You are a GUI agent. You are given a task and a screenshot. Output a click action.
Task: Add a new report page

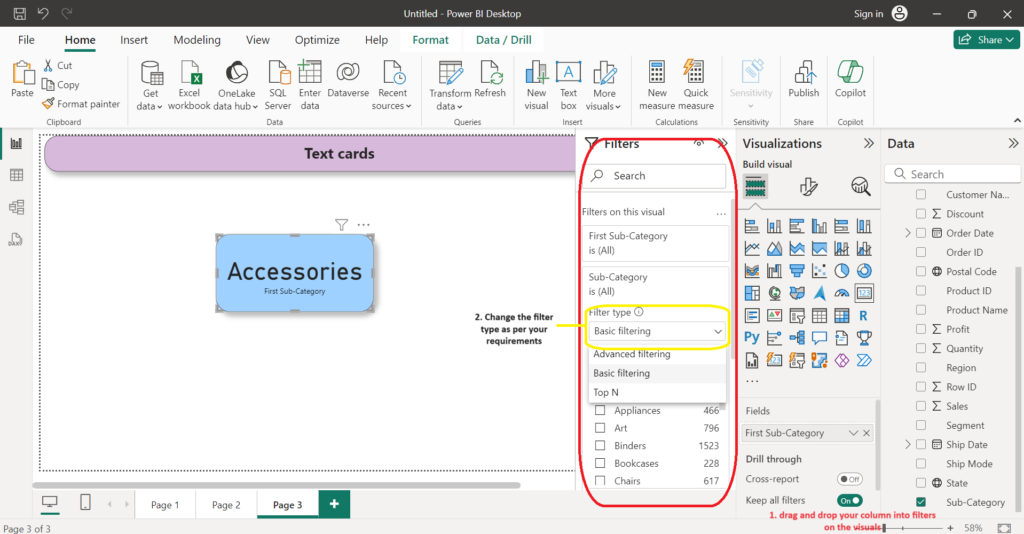coord(334,504)
